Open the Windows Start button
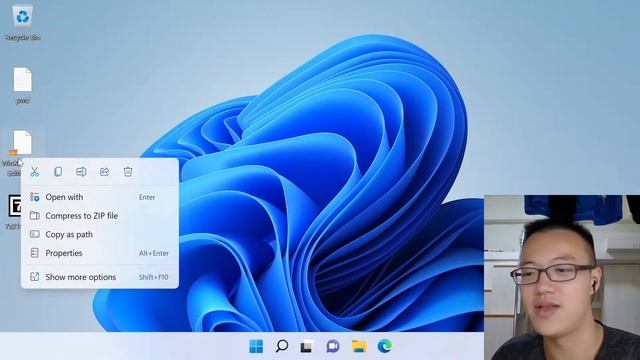The height and width of the screenshot is (360, 640). 256,347
